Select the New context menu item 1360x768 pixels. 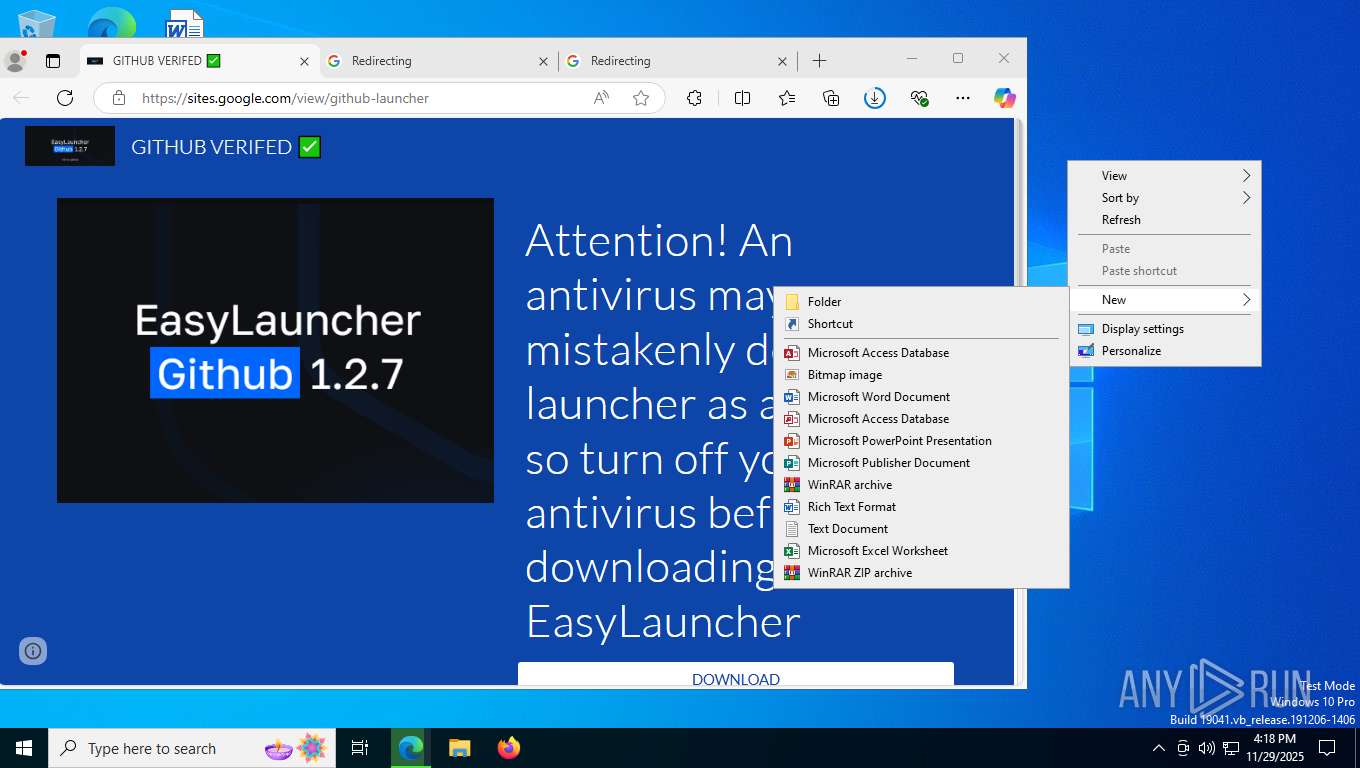tap(1165, 300)
